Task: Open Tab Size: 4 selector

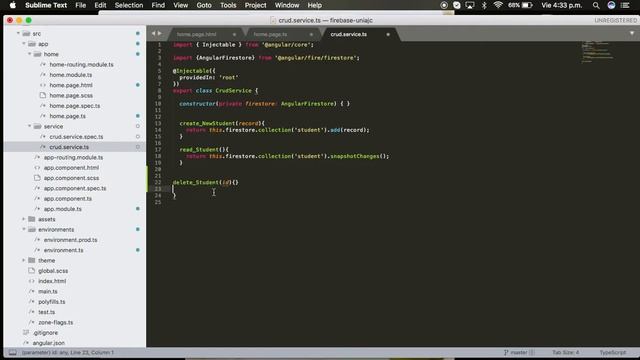Action: tap(565, 352)
